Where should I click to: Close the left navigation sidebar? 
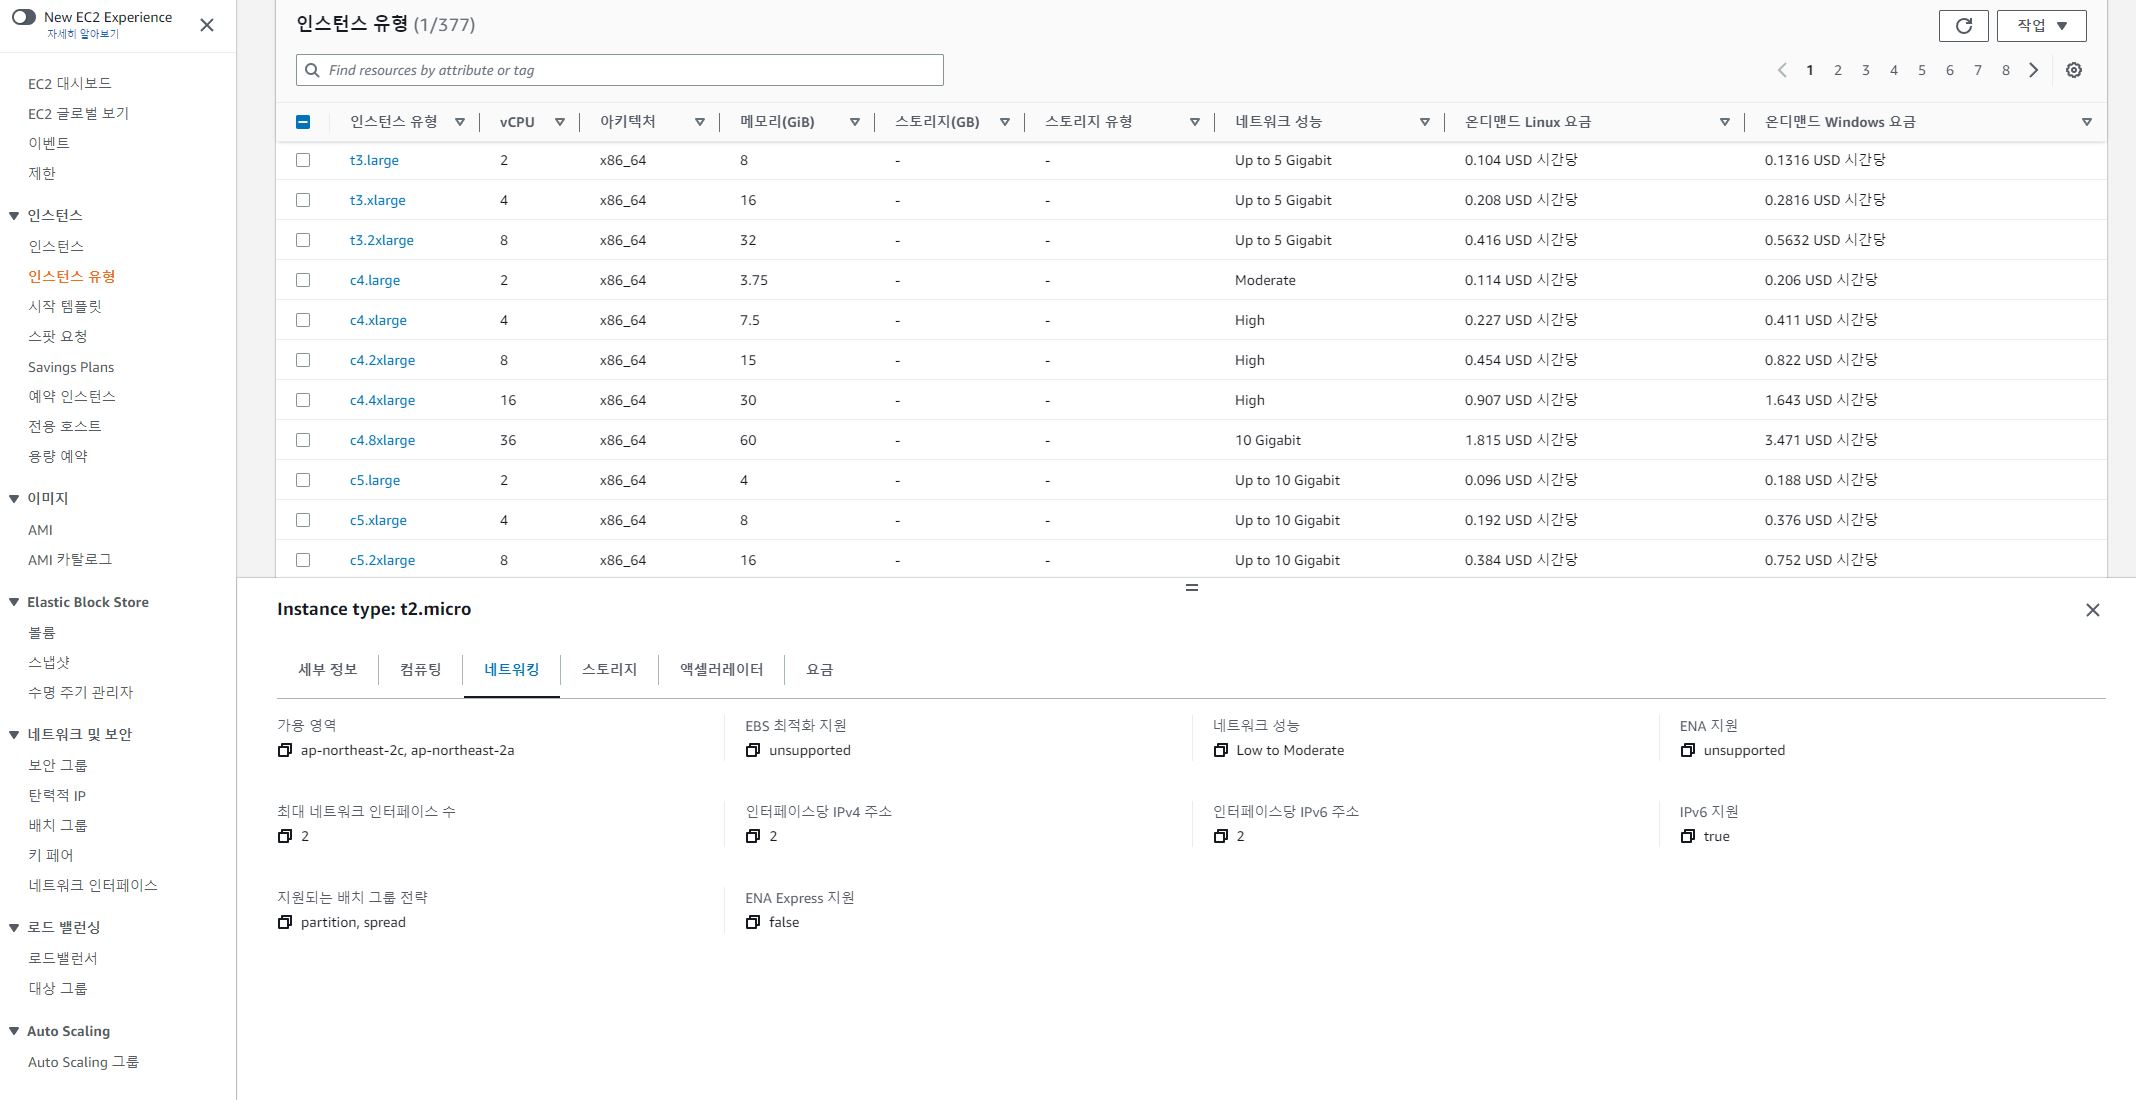tap(207, 25)
